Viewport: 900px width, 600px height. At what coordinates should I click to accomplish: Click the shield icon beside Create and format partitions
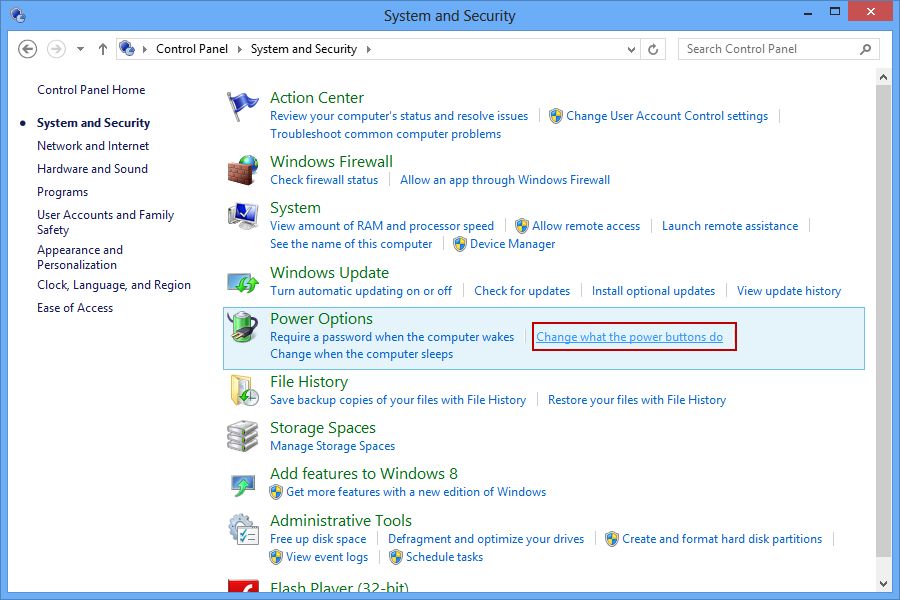click(612, 539)
